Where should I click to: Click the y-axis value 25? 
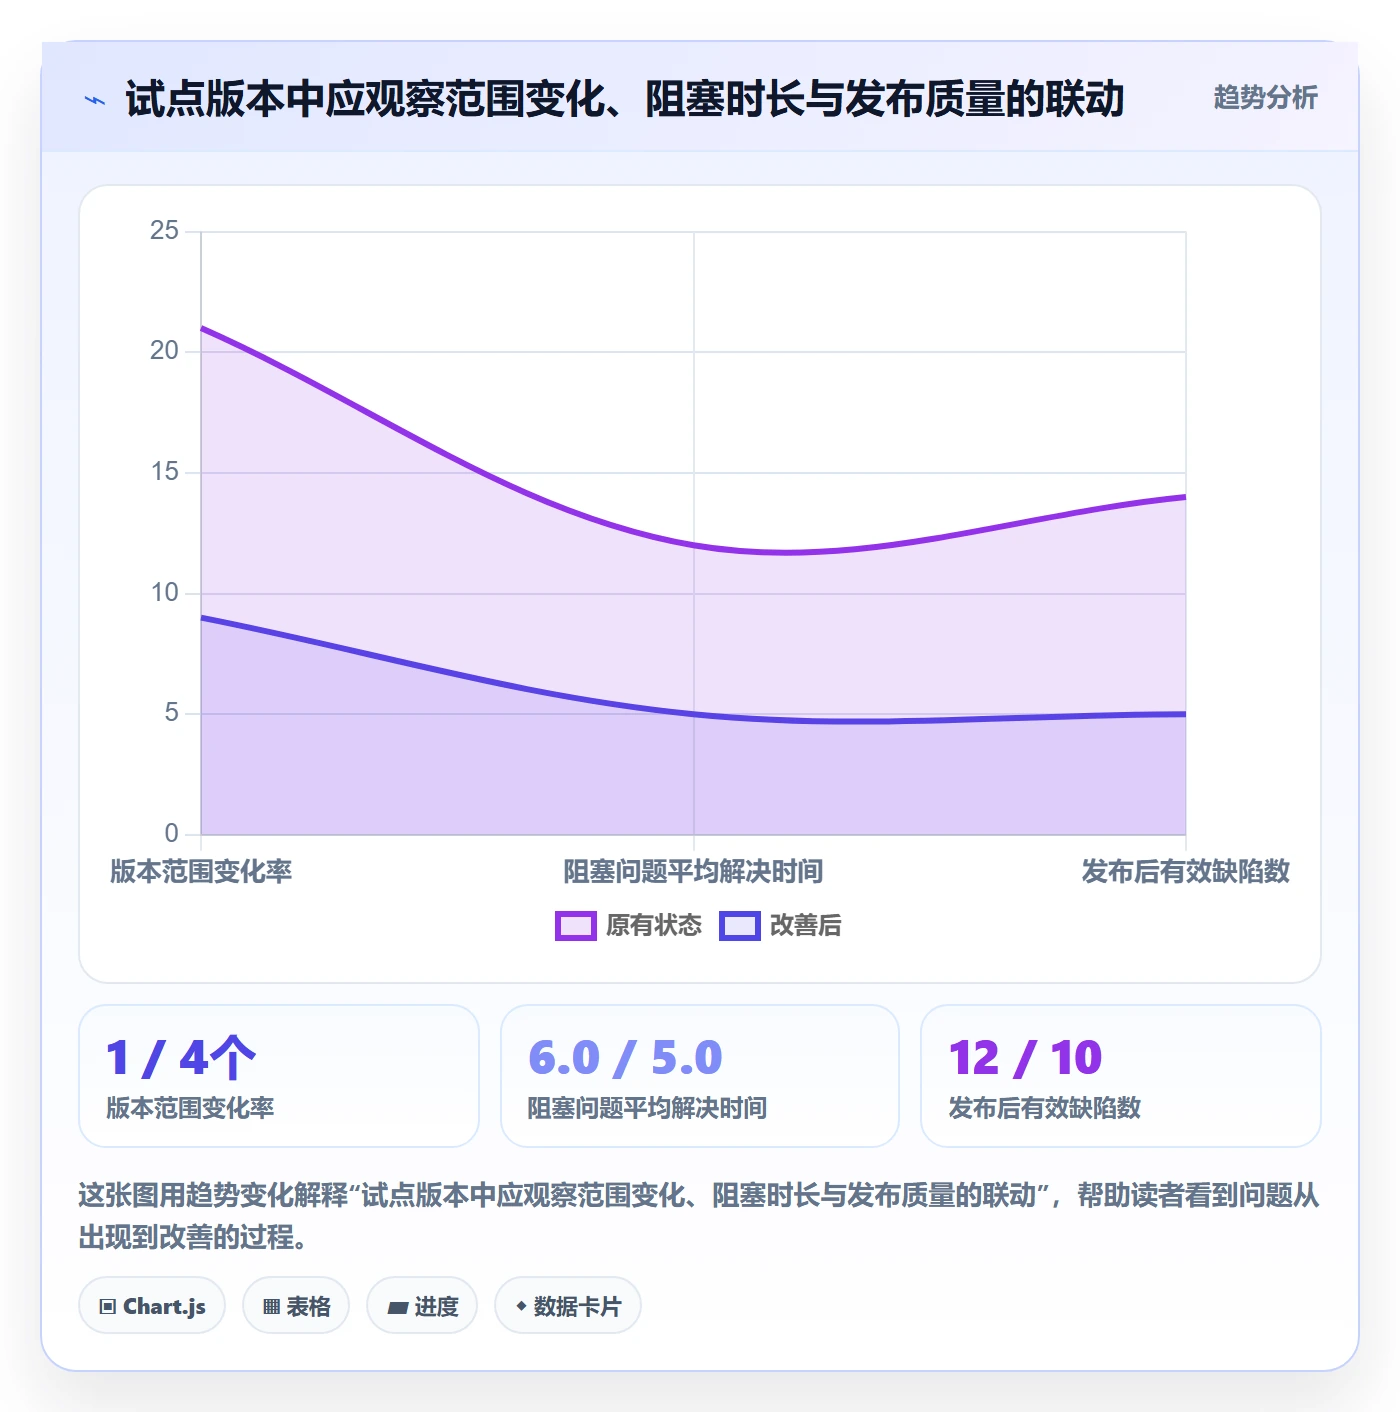[x=164, y=231]
